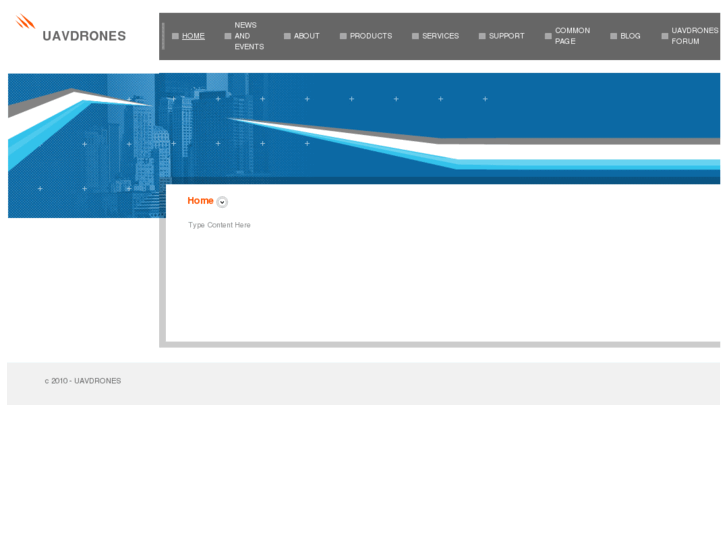Open the Support menu item
The height and width of the screenshot is (545, 727).
click(506, 36)
